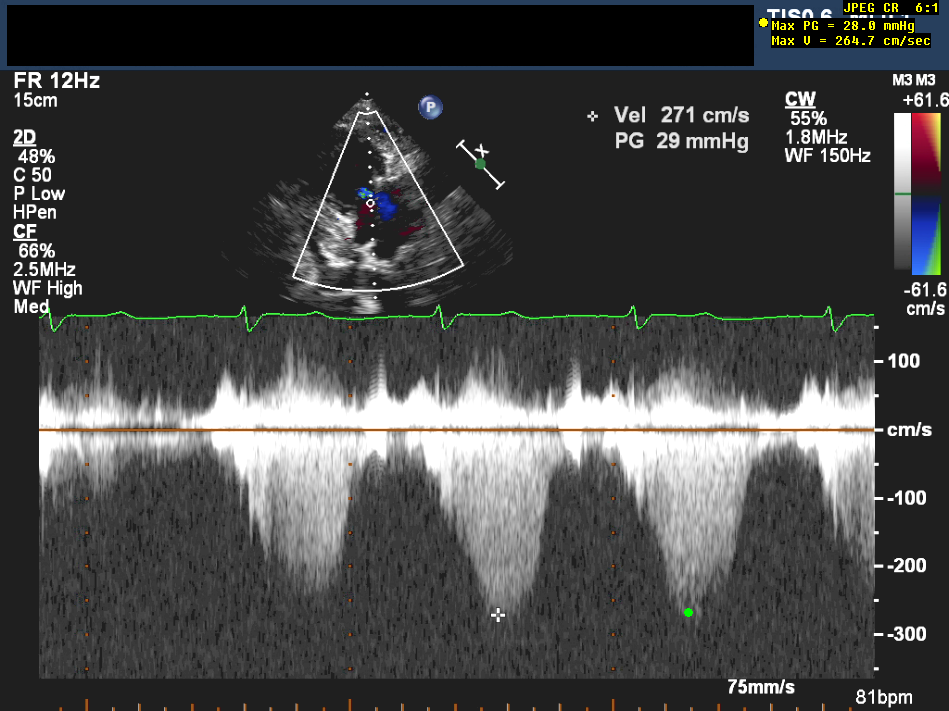Select the white cross caliper on waveform
949x711 pixels.
498,615
